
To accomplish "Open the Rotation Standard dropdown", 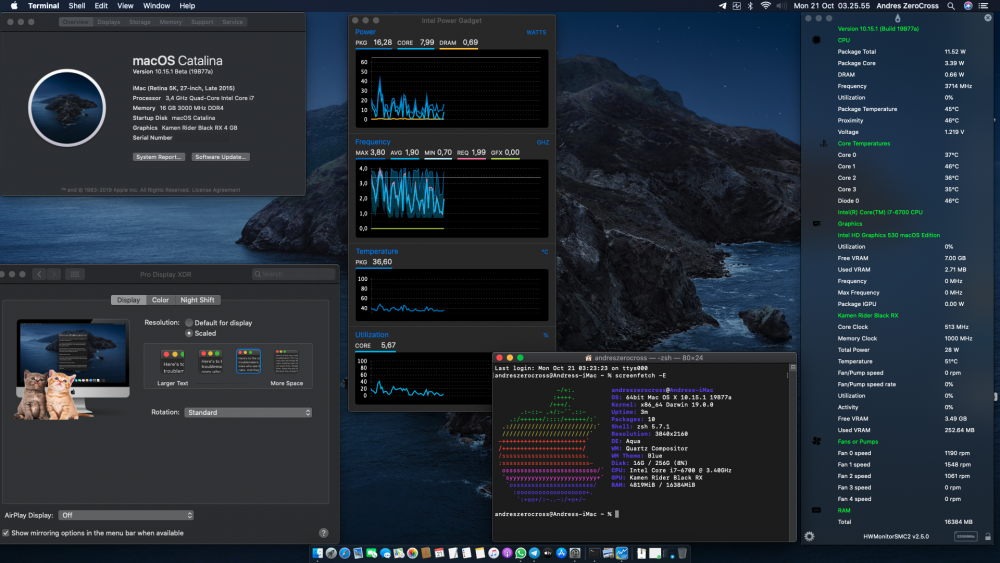I will [248, 413].
